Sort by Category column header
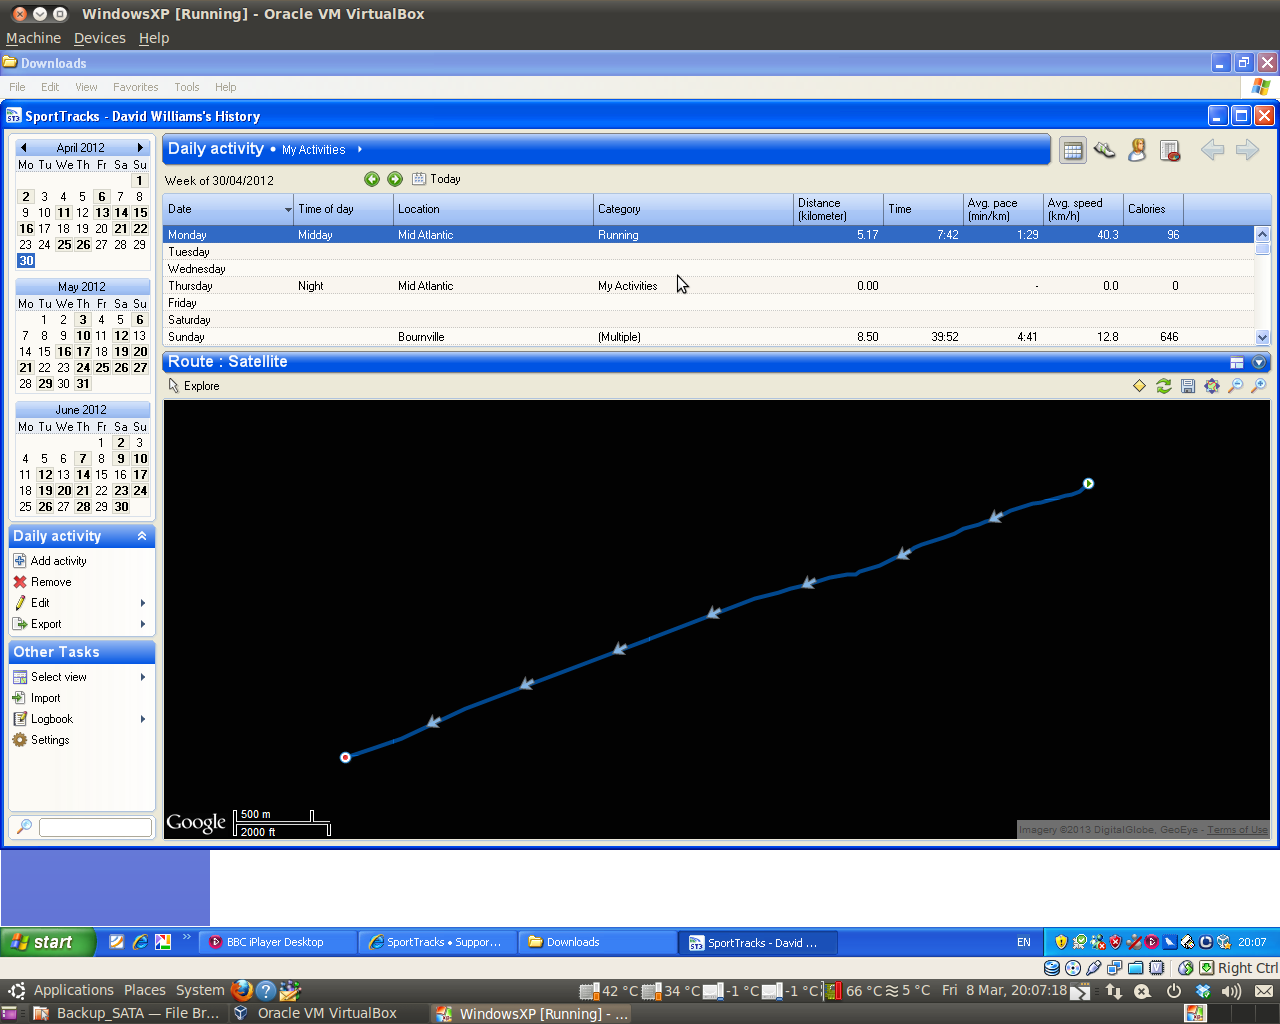 693,209
